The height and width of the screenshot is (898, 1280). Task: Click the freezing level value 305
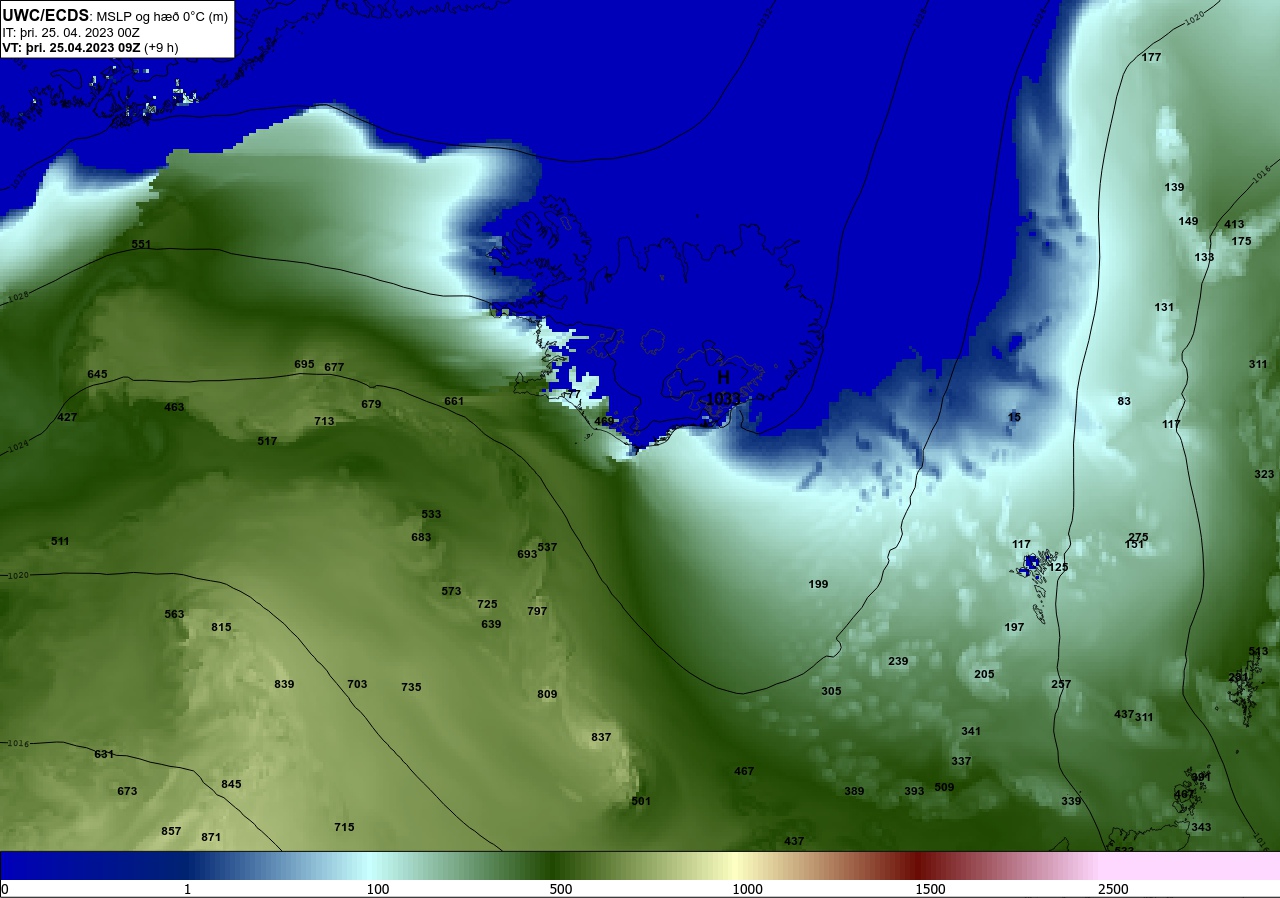pyautogui.click(x=831, y=691)
